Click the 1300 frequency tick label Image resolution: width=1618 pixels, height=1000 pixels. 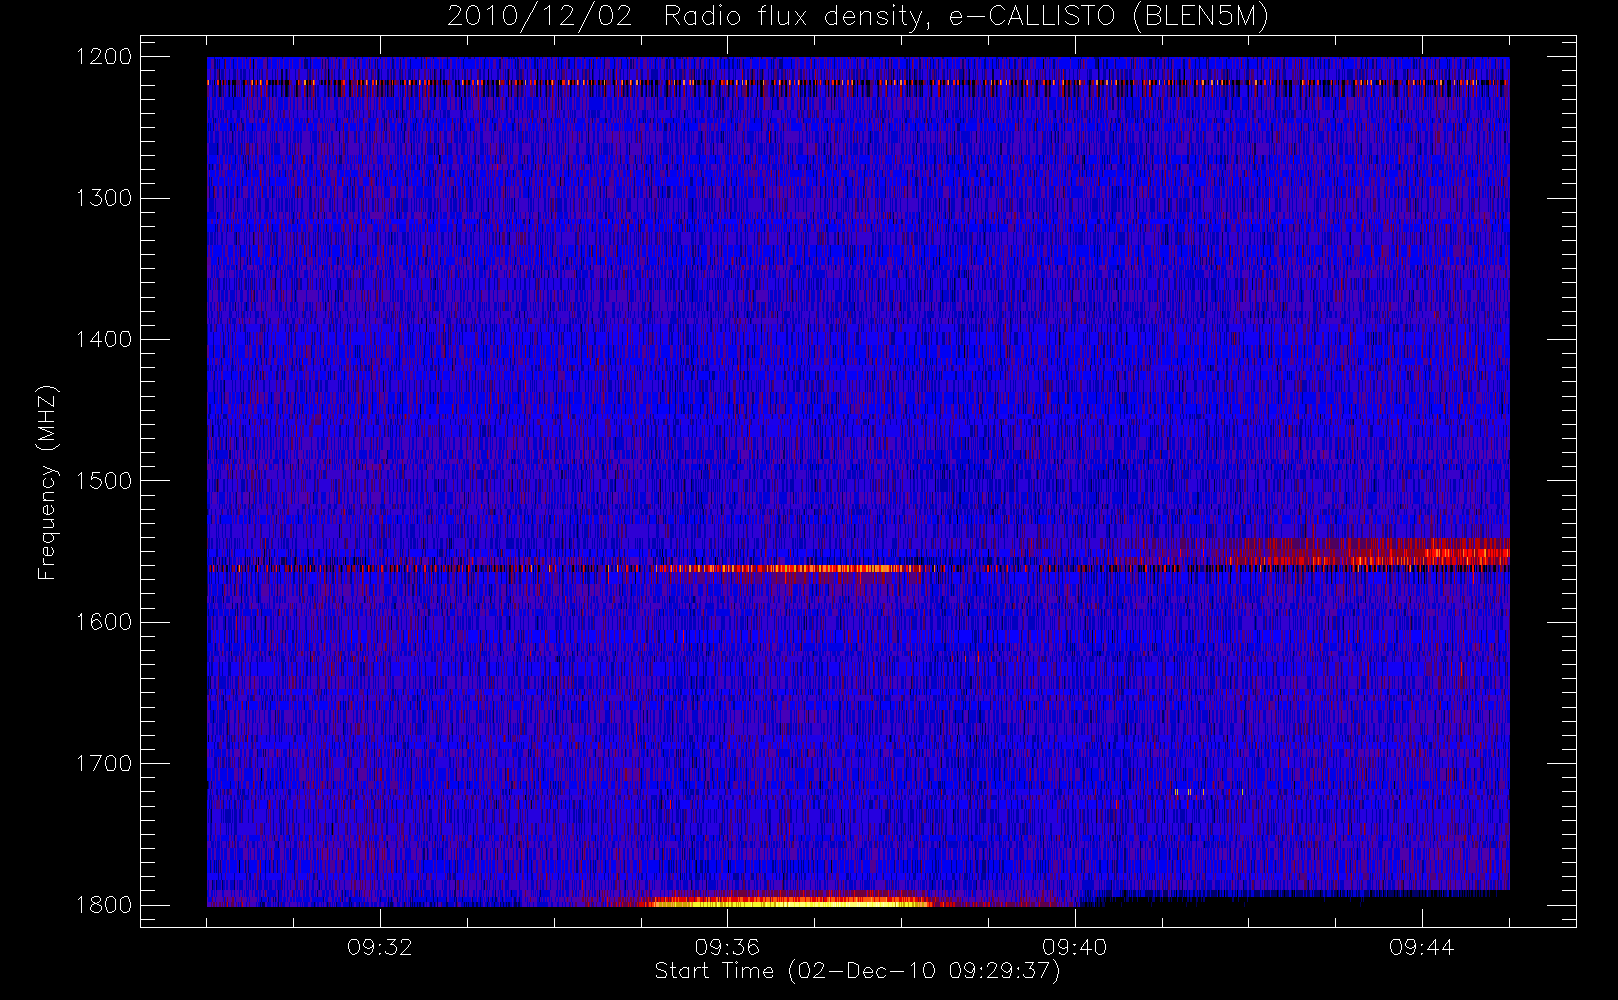tap(104, 198)
